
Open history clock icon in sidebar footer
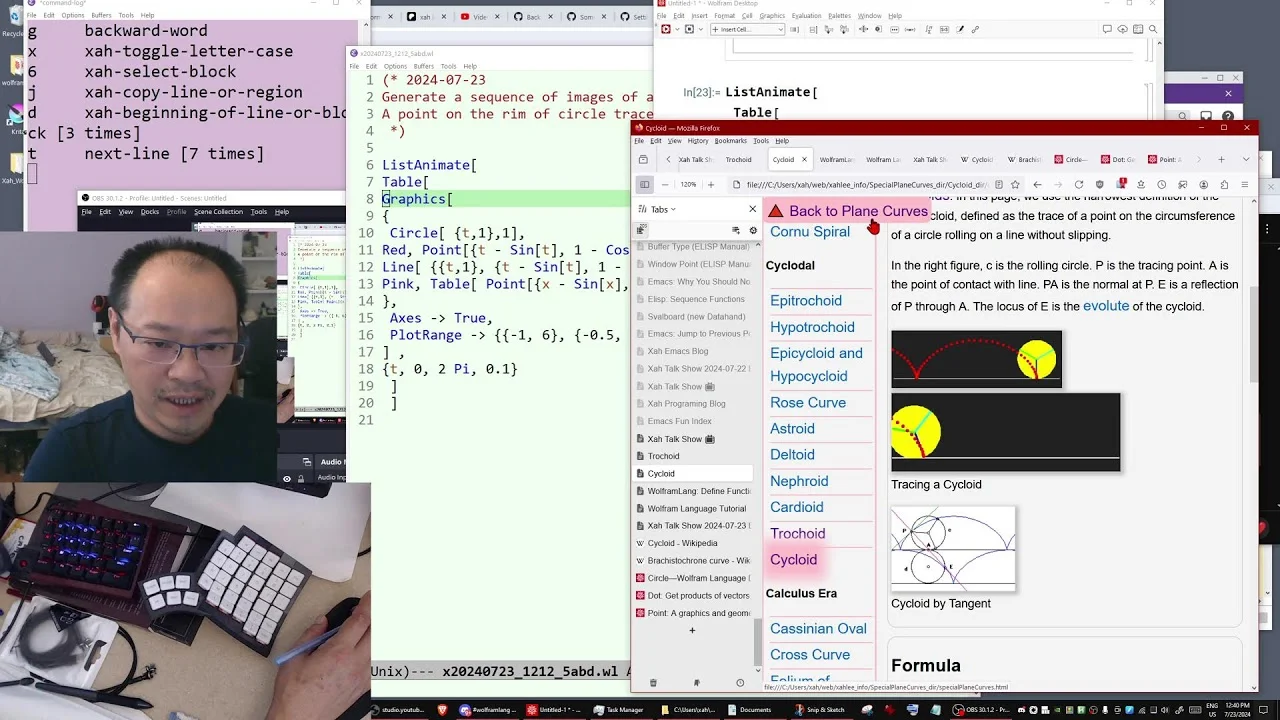[x=740, y=683]
